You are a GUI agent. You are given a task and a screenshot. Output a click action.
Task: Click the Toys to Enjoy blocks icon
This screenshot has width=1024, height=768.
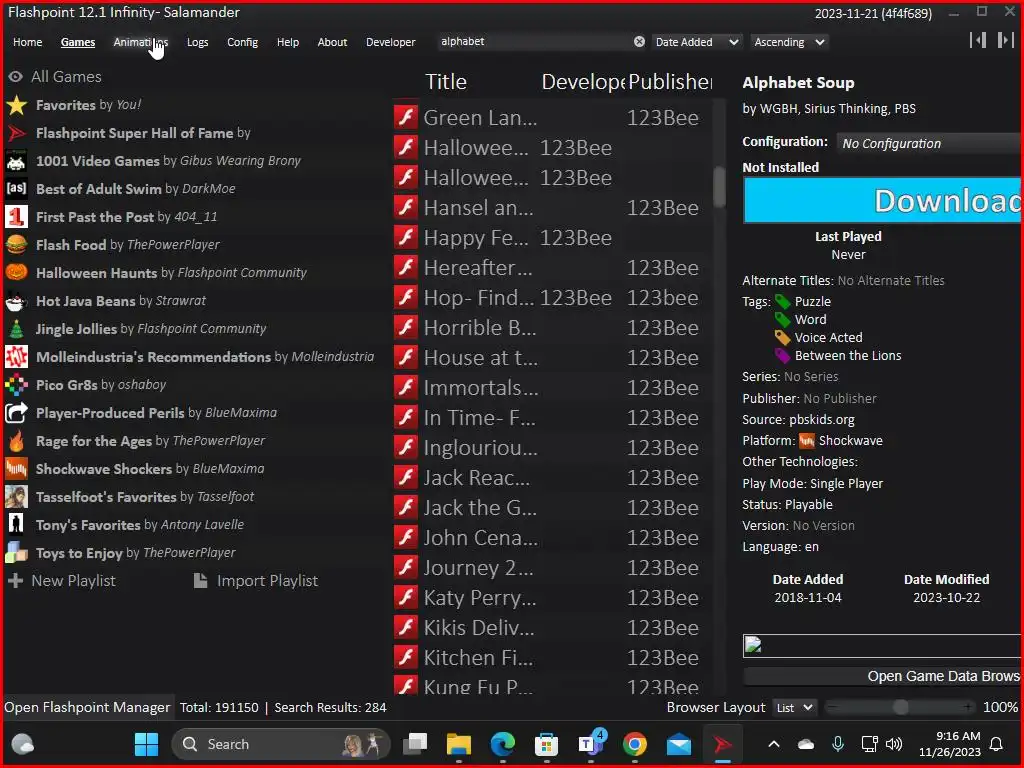[16, 552]
